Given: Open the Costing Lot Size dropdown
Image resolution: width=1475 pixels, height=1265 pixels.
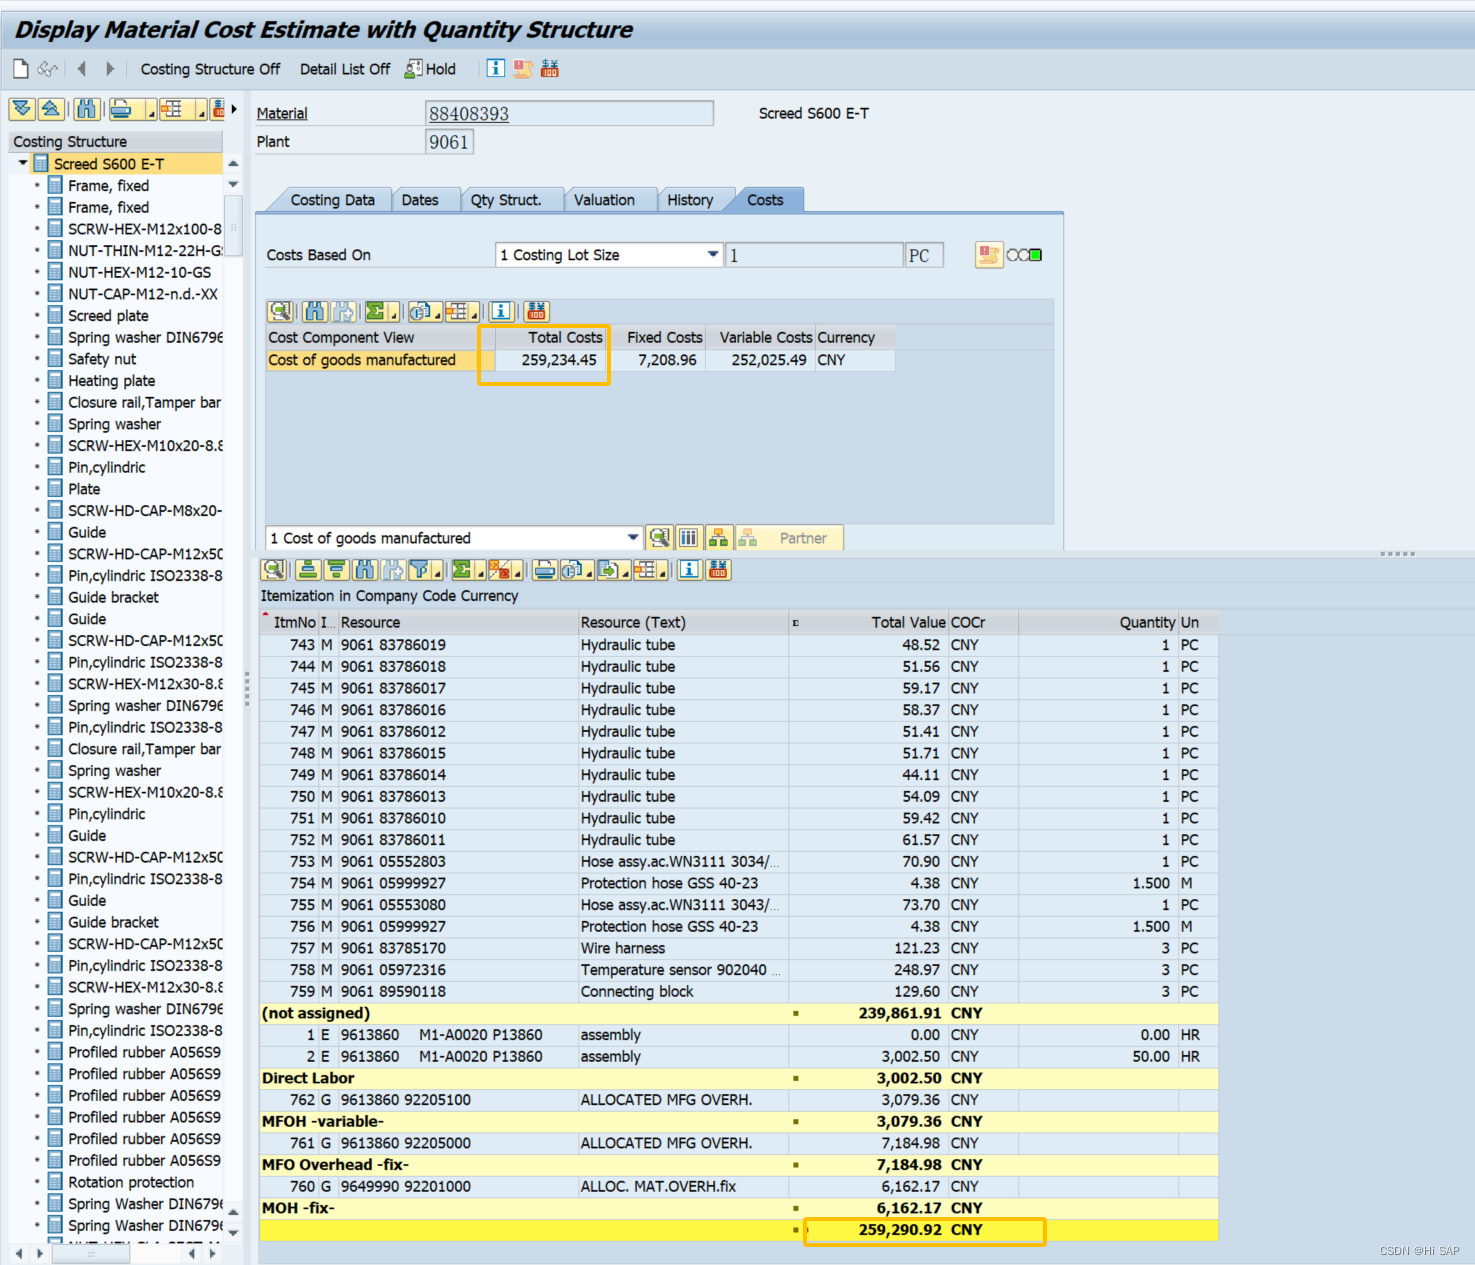Looking at the screenshot, I should 712,255.
